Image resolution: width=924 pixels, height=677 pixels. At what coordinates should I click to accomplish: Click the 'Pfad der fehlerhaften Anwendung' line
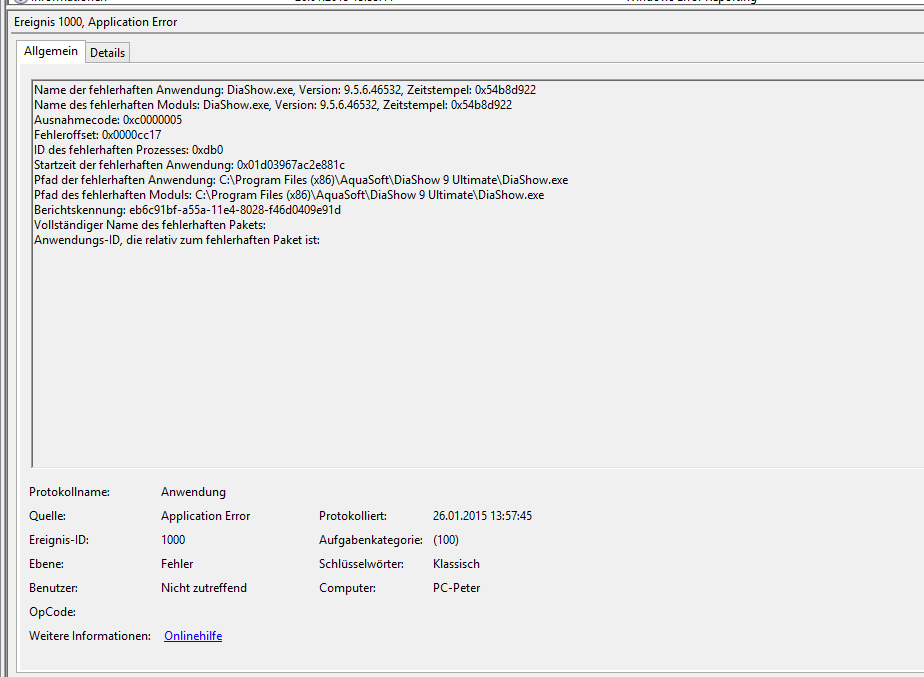click(x=300, y=180)
